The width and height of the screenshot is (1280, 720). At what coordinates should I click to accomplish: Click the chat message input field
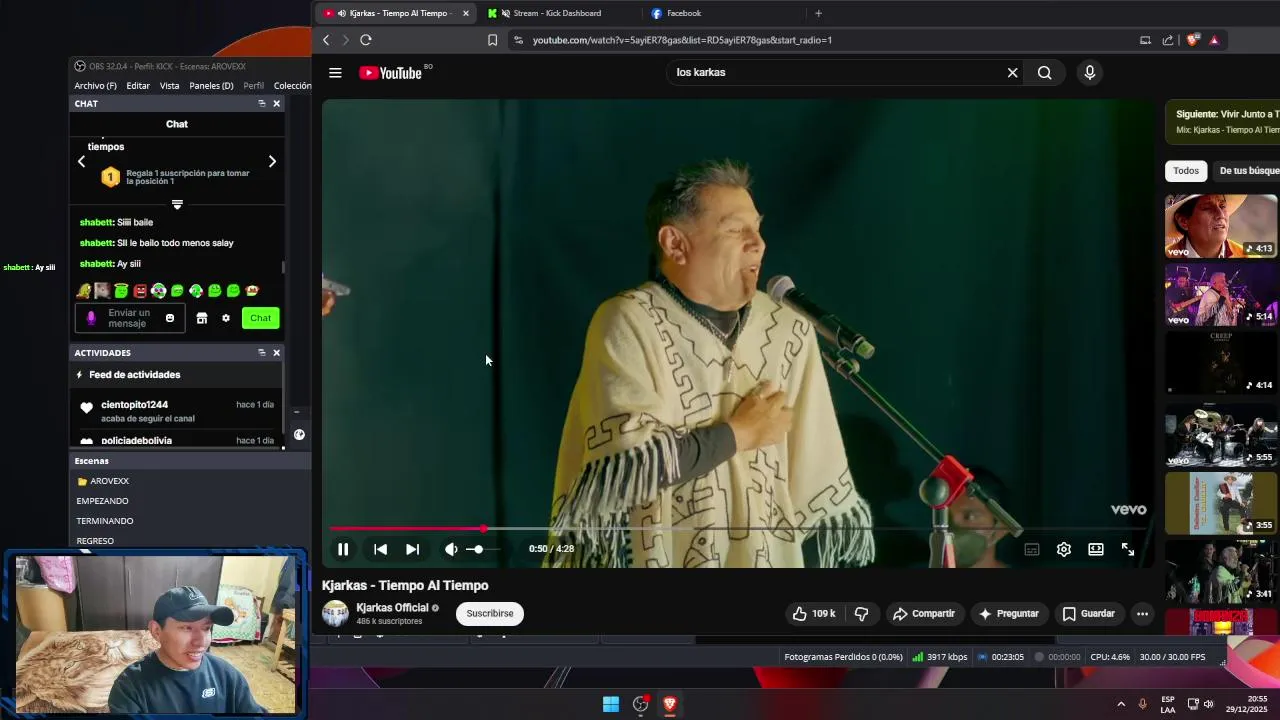128,318
